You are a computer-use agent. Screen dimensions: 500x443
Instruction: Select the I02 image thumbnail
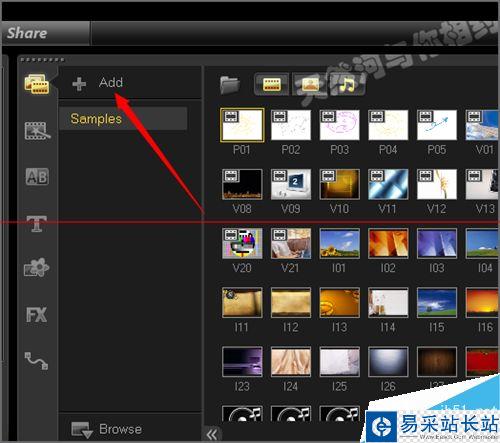(x=388, y=243)
